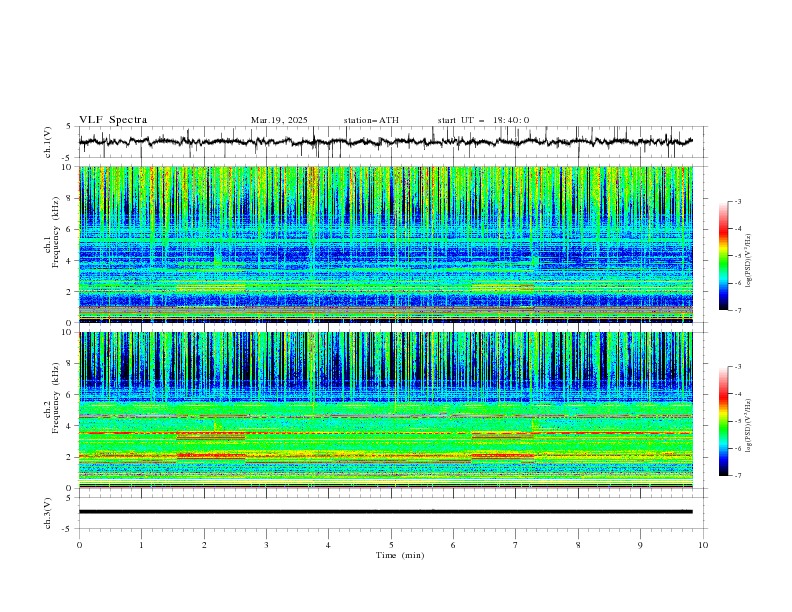Viewport: 792px width, 612px height.
Task: Click the log(PSD) label beside ch.2 colorbar
Action: 749,426
